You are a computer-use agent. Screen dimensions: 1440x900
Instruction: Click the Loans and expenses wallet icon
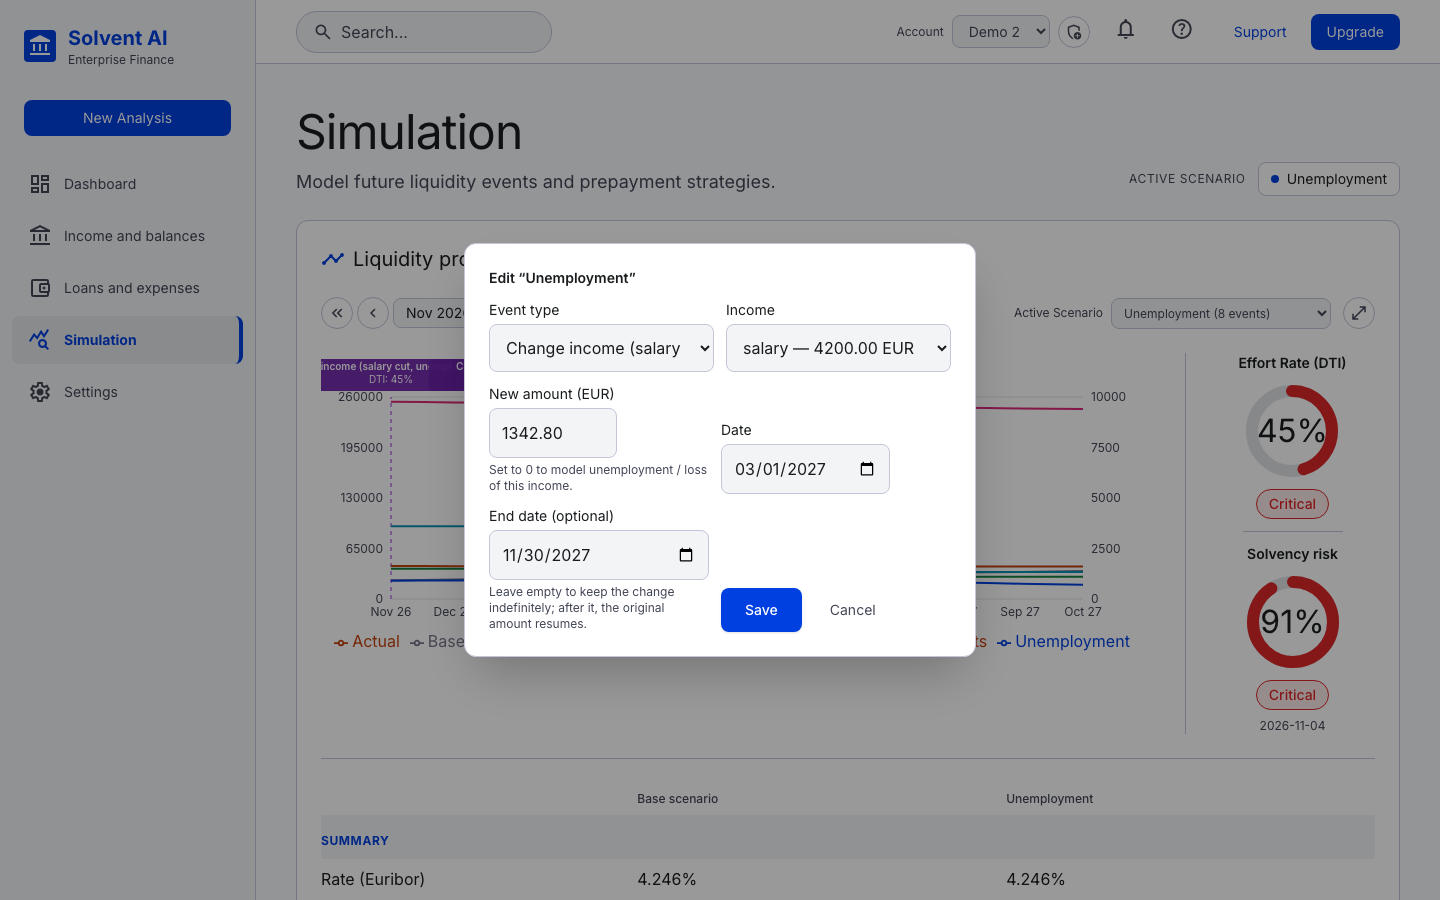pyautogui.click(x=40, y=288)
